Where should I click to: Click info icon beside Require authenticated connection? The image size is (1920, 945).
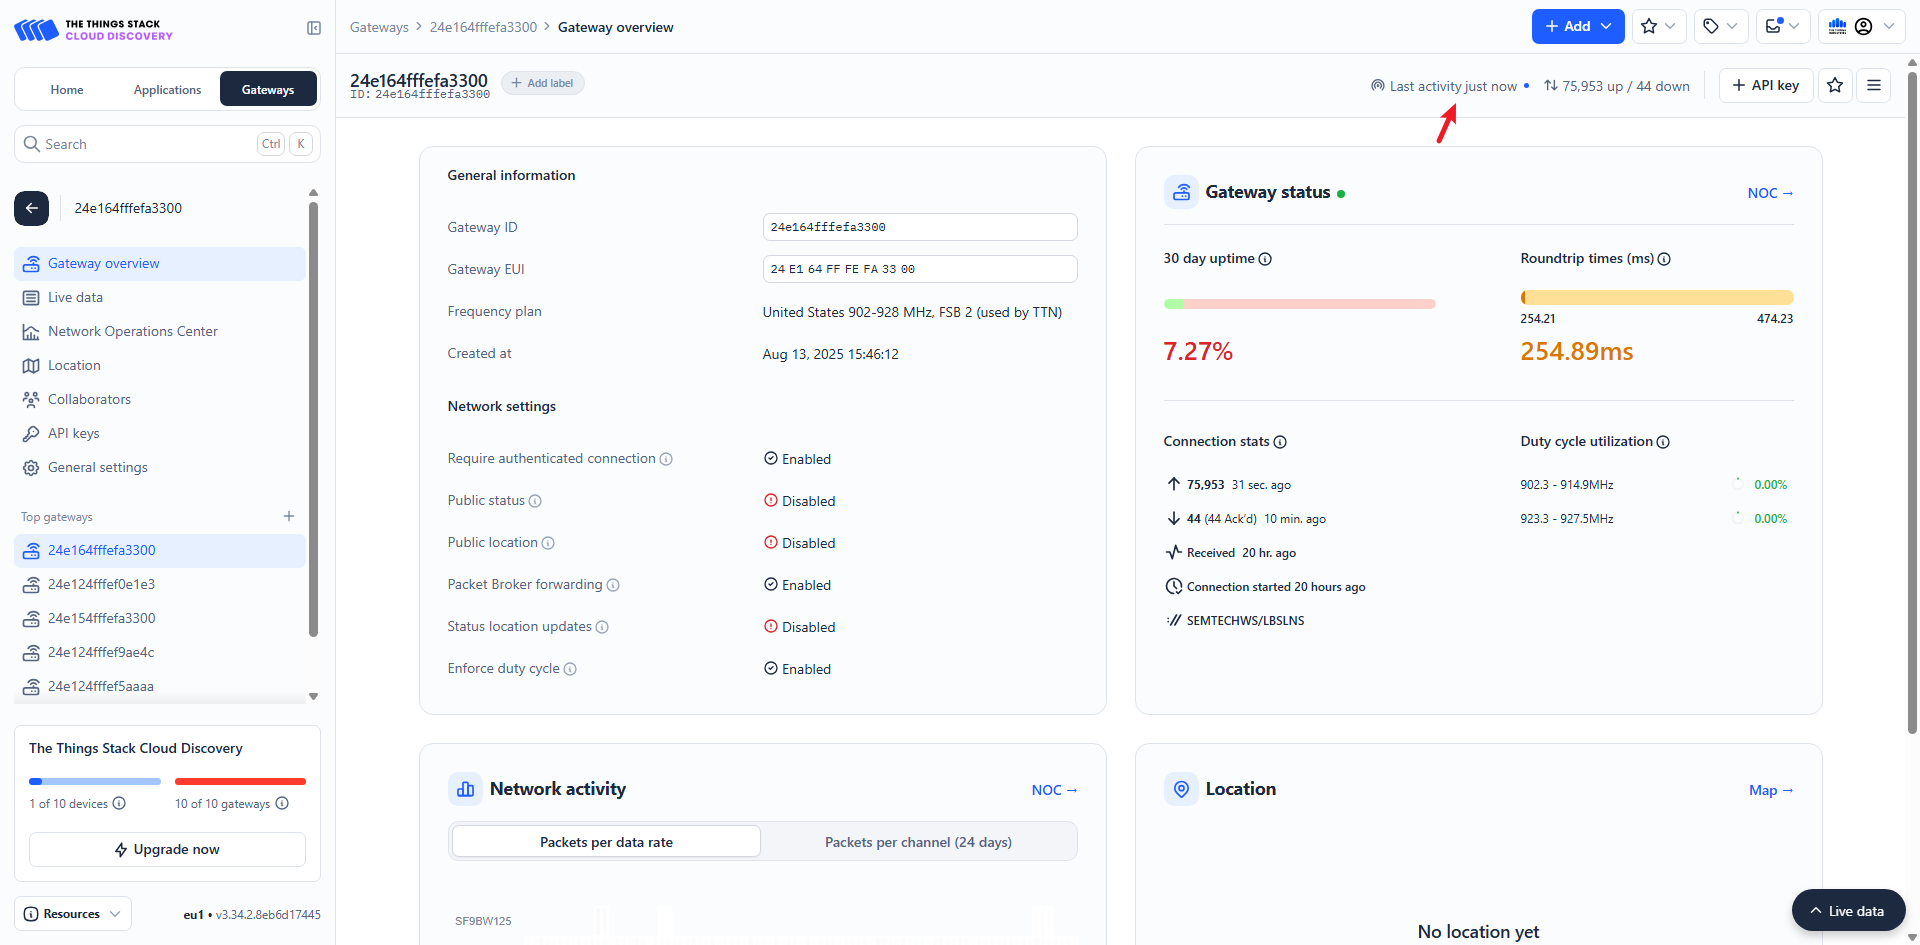[666, 459]
